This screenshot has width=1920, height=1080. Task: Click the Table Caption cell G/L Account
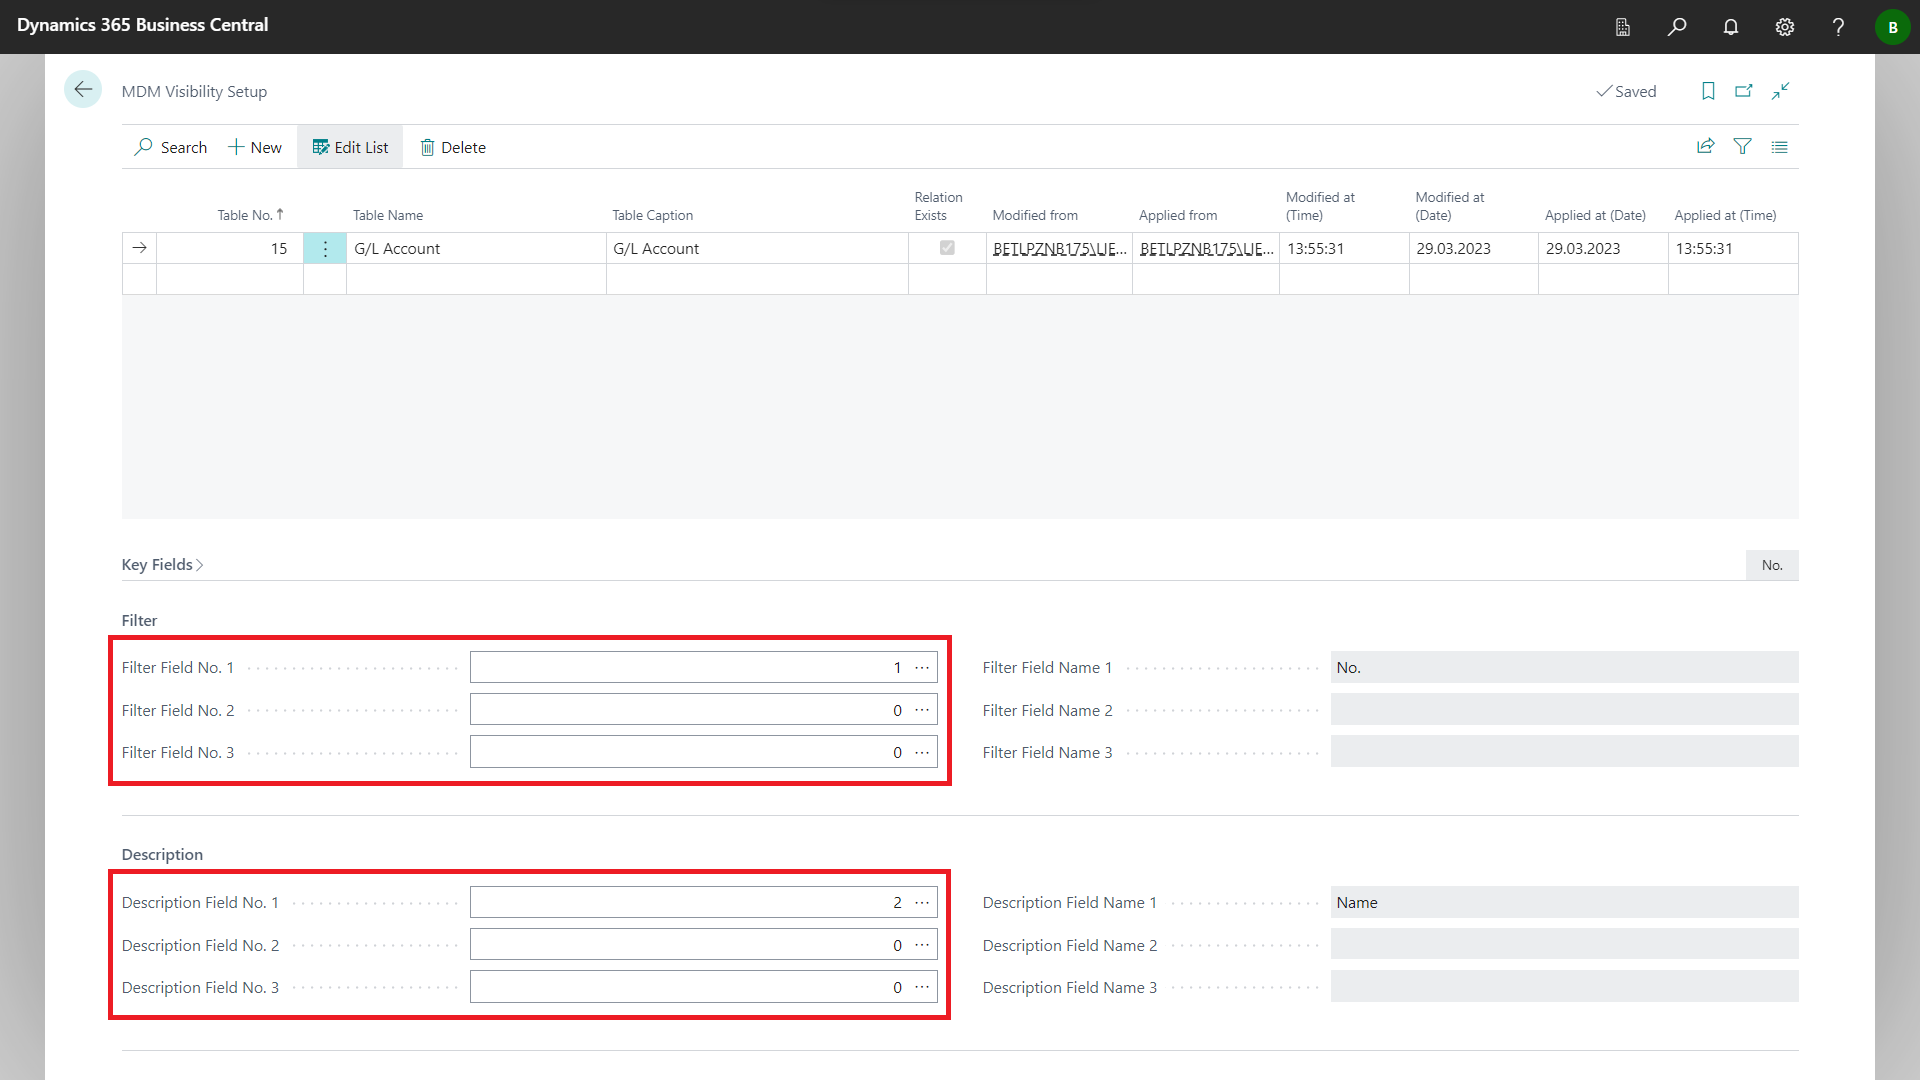(757, 248)
